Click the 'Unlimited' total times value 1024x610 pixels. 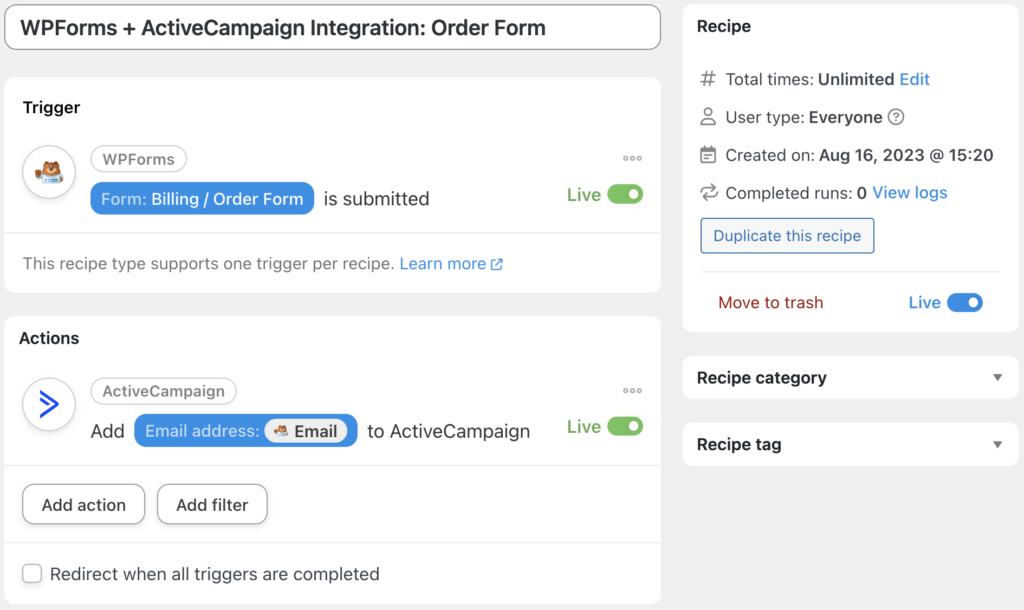click(x=856, y=79)
